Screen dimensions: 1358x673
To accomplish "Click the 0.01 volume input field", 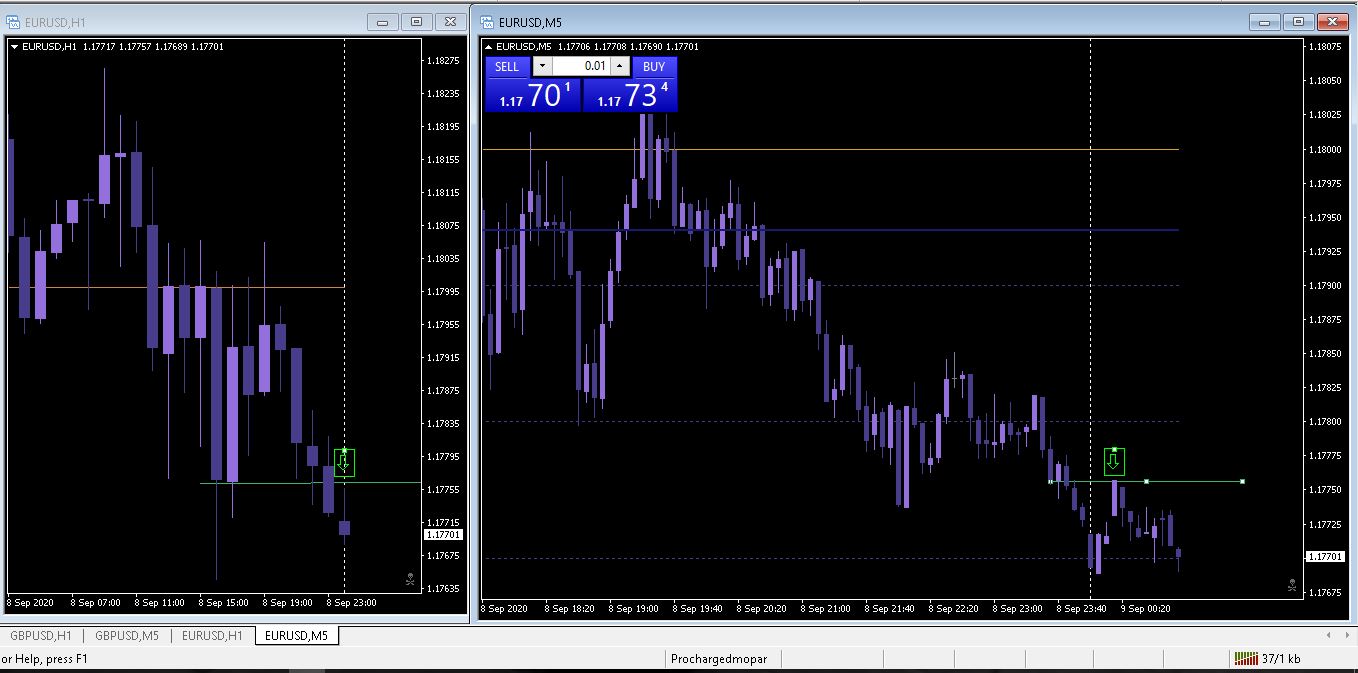I will point(580,66).
